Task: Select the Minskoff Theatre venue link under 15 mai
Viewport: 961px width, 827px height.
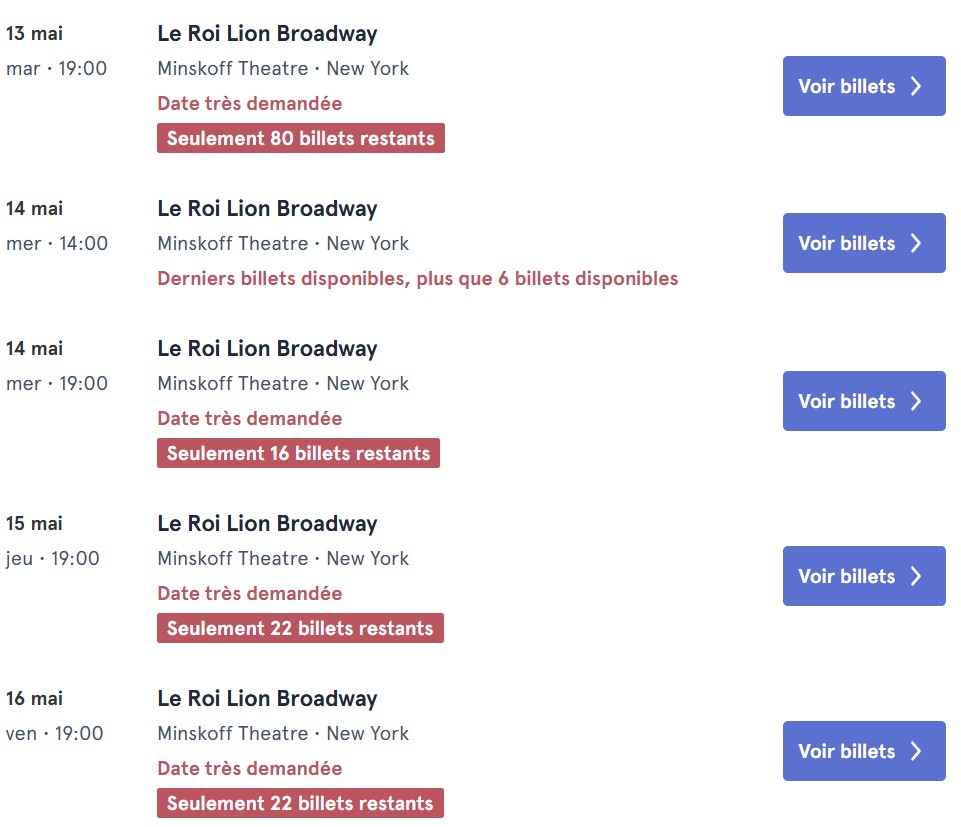Action: point(232,558)
